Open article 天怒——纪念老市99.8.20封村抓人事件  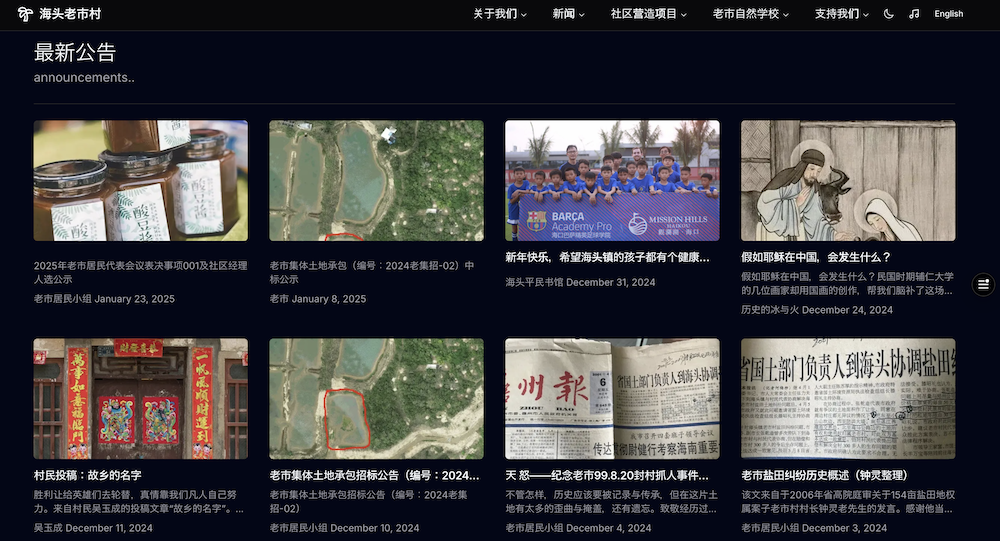tap(607, 475)
